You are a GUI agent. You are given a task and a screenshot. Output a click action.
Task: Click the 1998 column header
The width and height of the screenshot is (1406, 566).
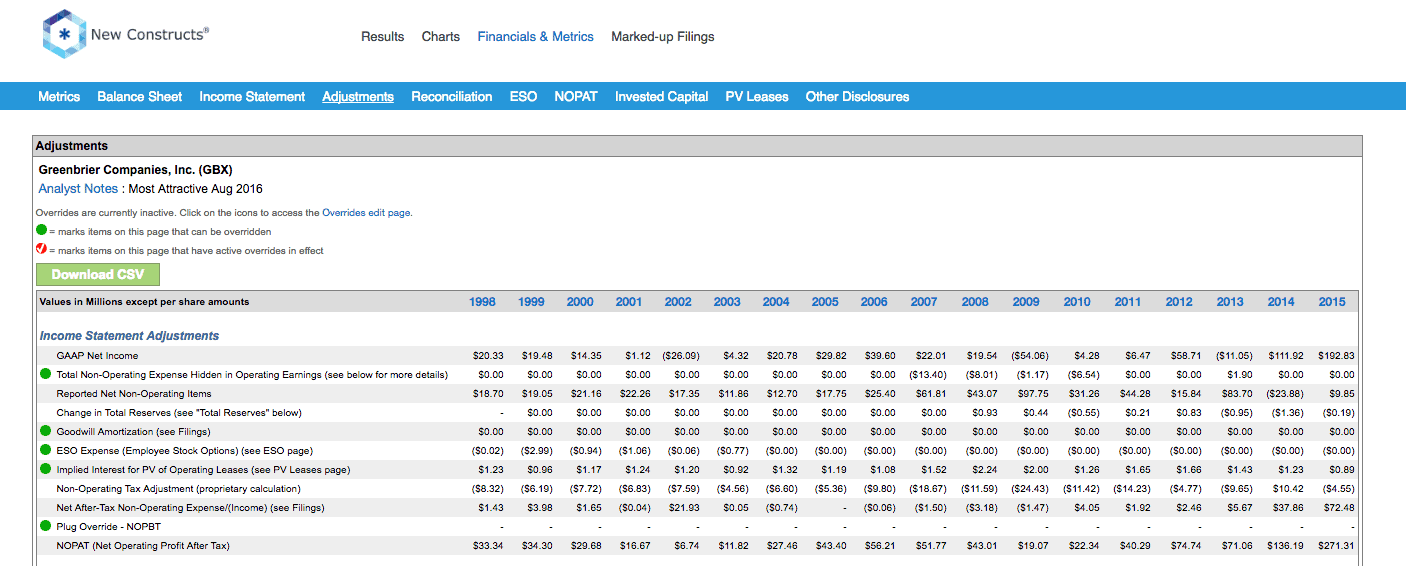coord(483,302)
